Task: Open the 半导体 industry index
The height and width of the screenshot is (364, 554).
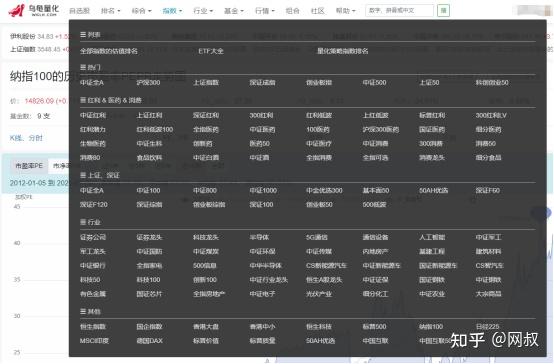Action: click(x=259, y=237)
